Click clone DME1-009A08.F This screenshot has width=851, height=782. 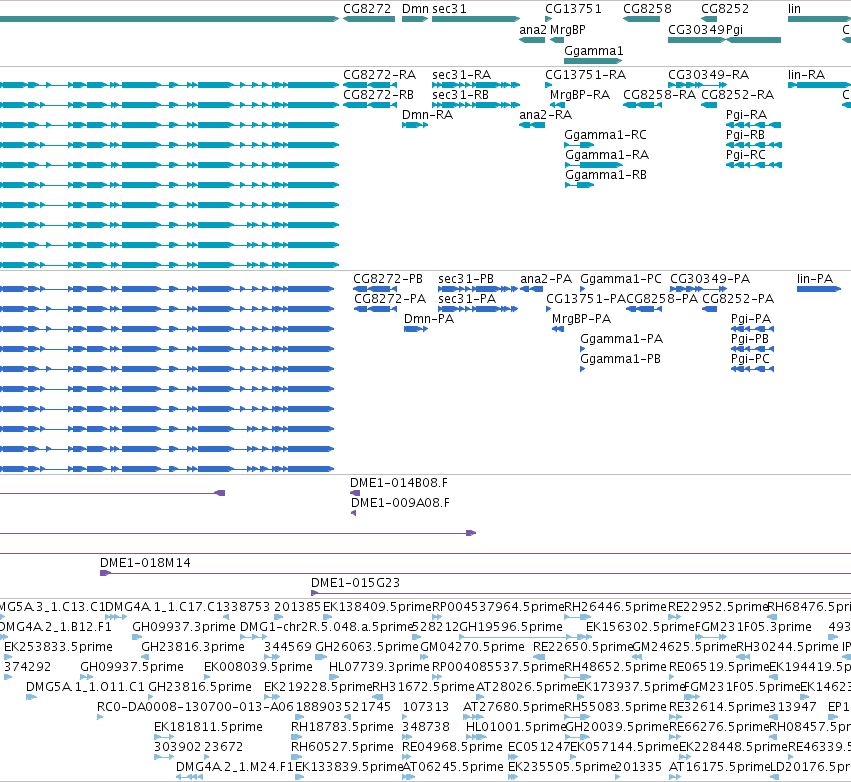[x=401, y=503]
